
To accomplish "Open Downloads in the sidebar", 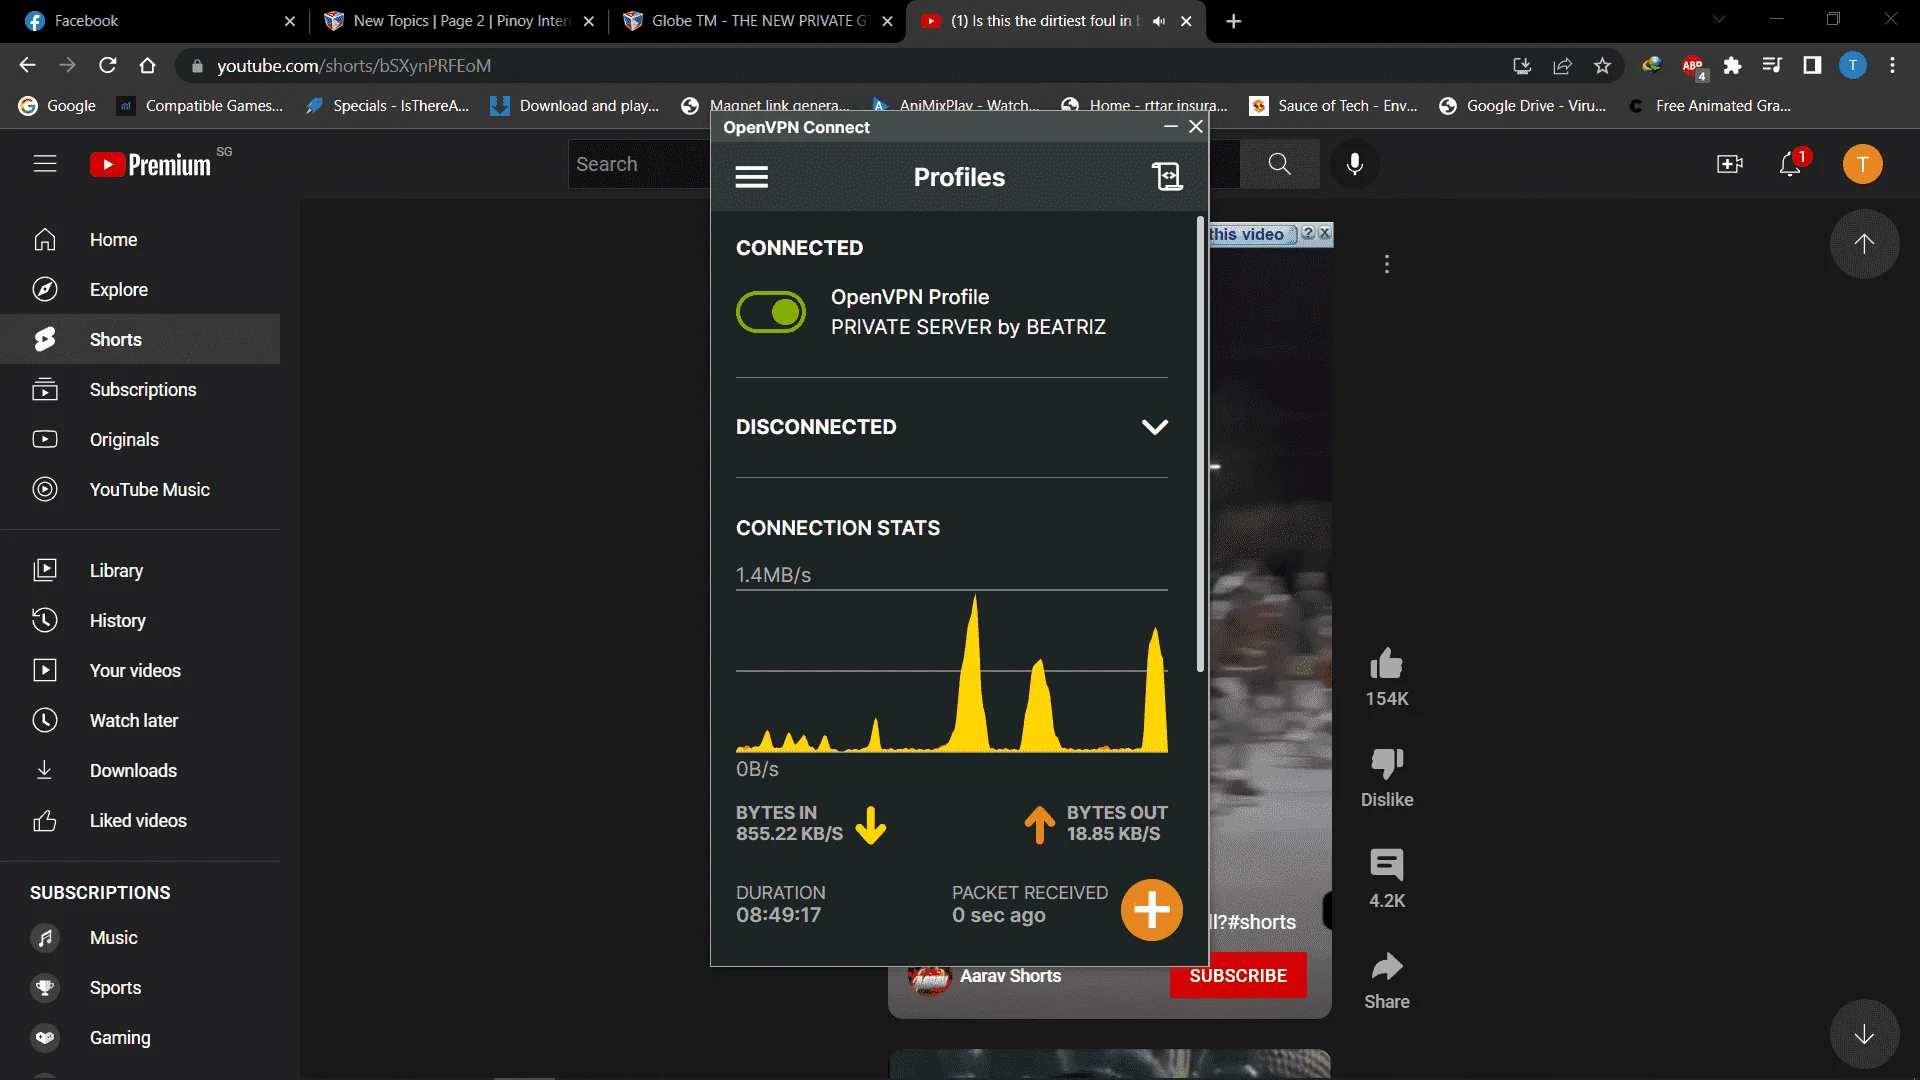I will point(140,771).
